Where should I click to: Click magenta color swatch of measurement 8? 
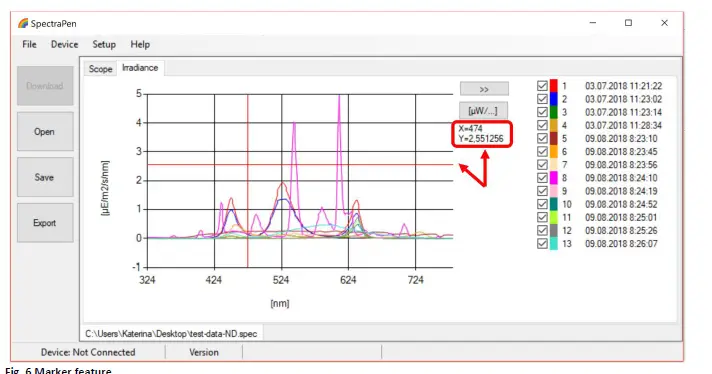pos(554,178)
